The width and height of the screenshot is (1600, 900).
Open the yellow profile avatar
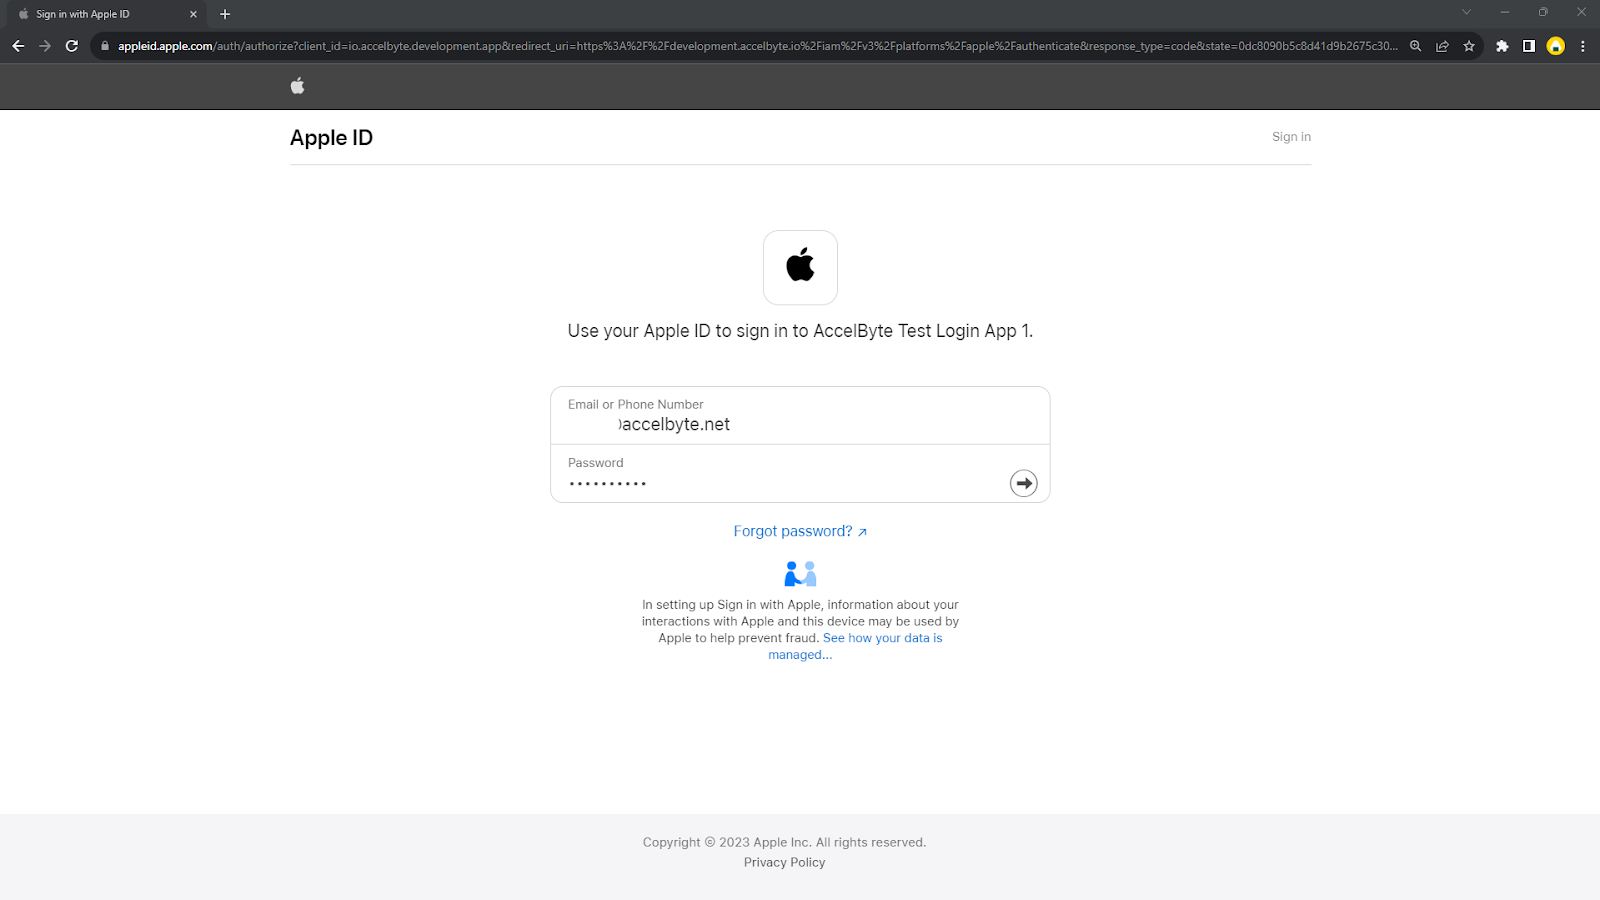[1556, 46]
